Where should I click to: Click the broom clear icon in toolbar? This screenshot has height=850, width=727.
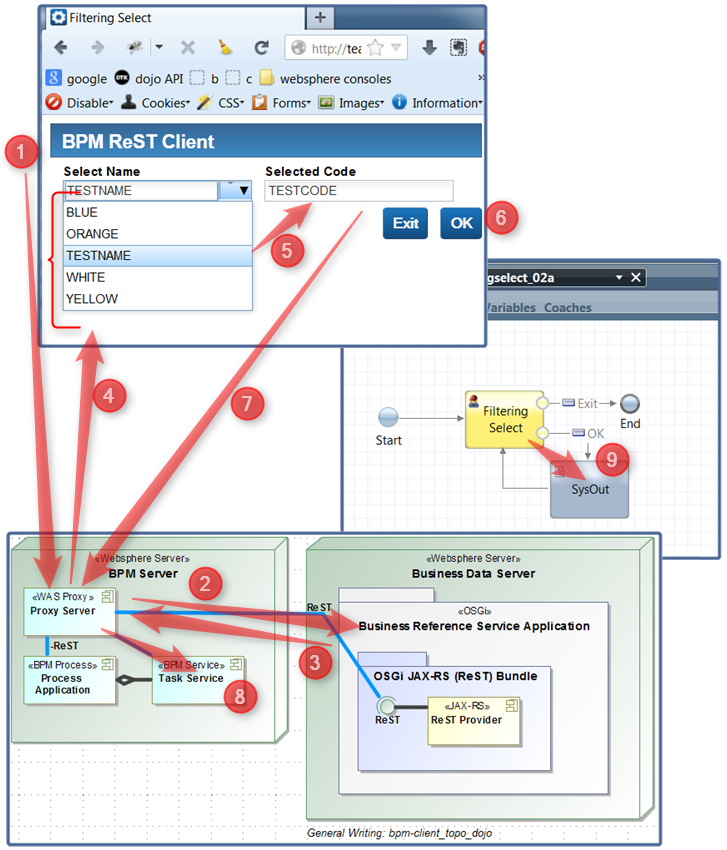pyautogui.click(x=225, y=47)
